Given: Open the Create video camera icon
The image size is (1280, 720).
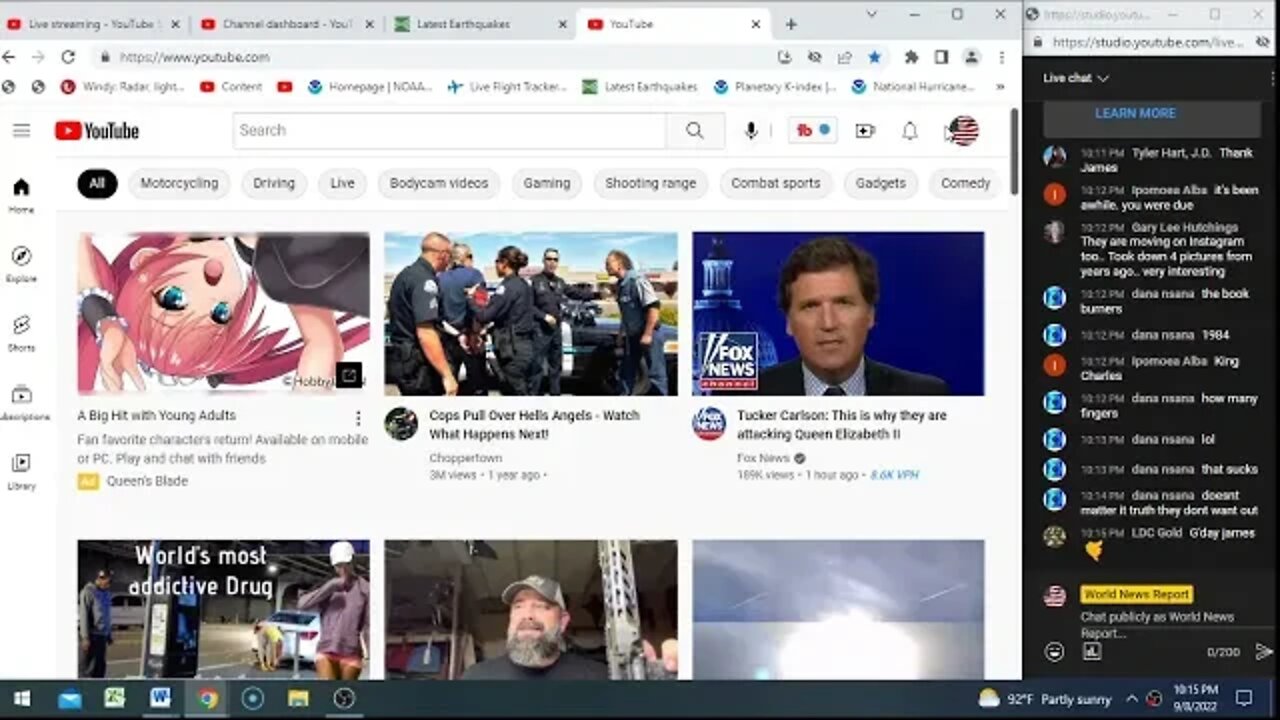Looking at the screenshot, I should [865, 130].
